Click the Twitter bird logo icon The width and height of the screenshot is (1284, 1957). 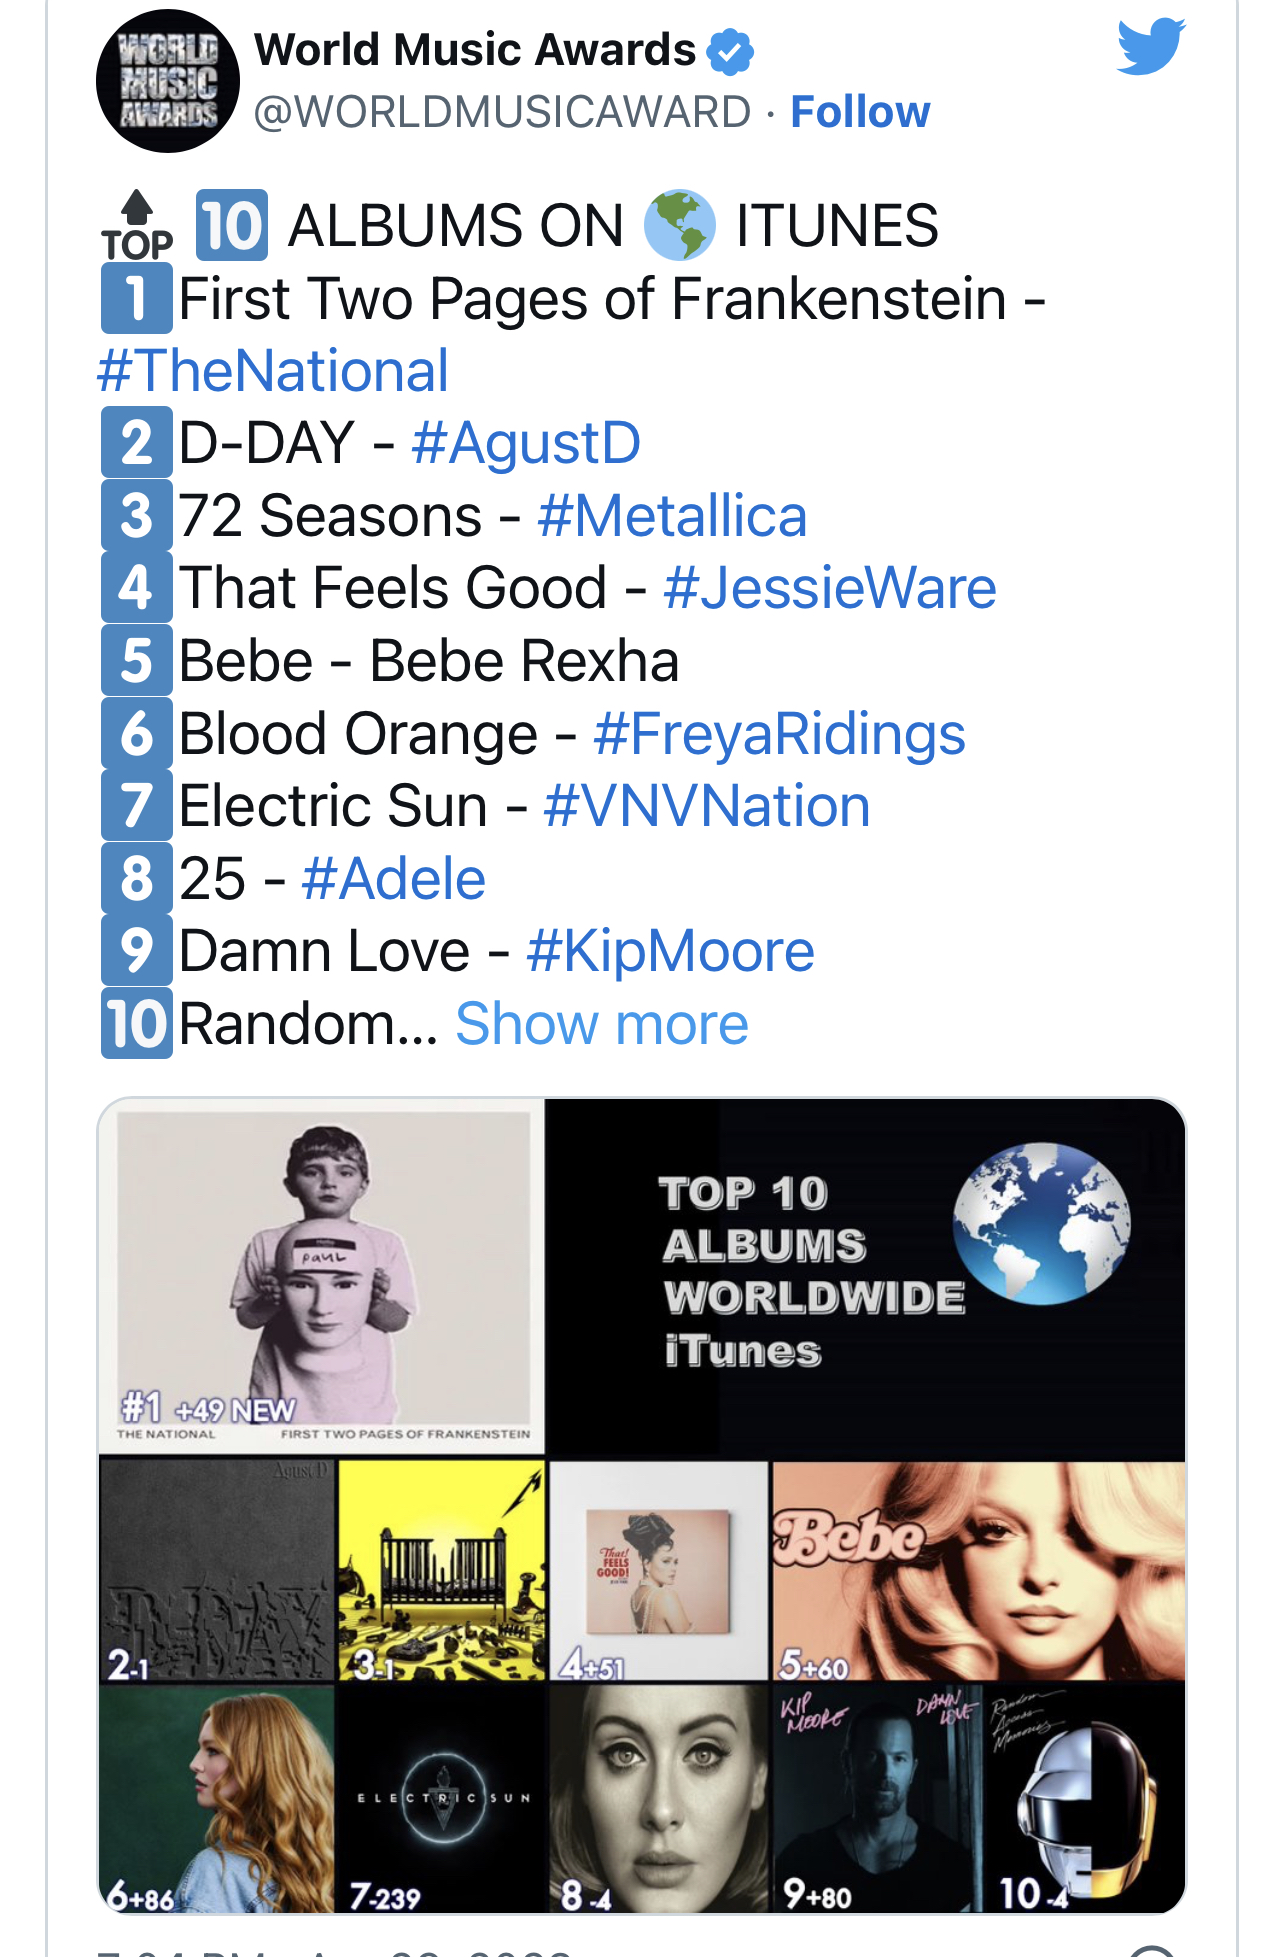point(1150,46)
